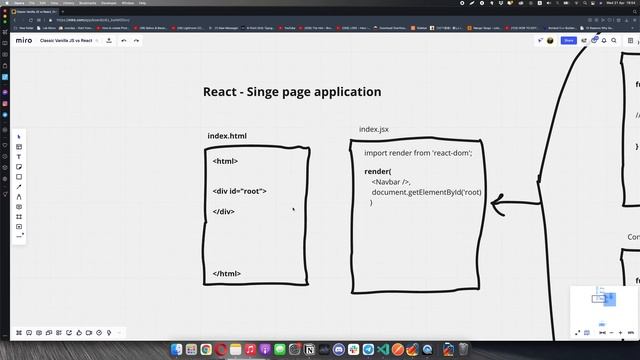Open notifications bell
Viewport: 640px width, 360px height.
604,40
